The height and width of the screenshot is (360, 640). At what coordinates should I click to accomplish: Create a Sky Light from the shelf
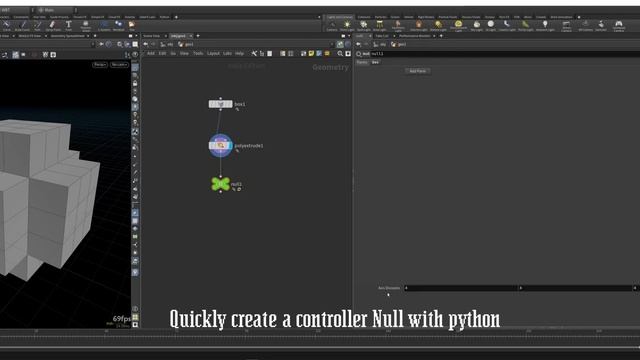pyautogui.click(x=477, y=26)
